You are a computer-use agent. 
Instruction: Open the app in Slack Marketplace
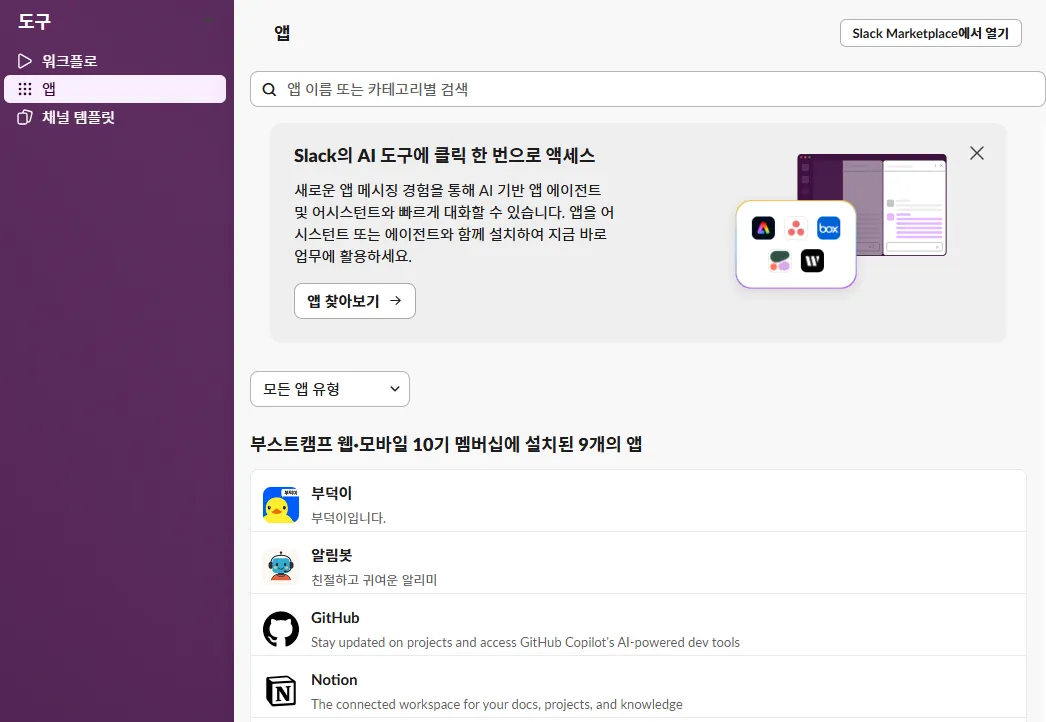click(931, 33)
